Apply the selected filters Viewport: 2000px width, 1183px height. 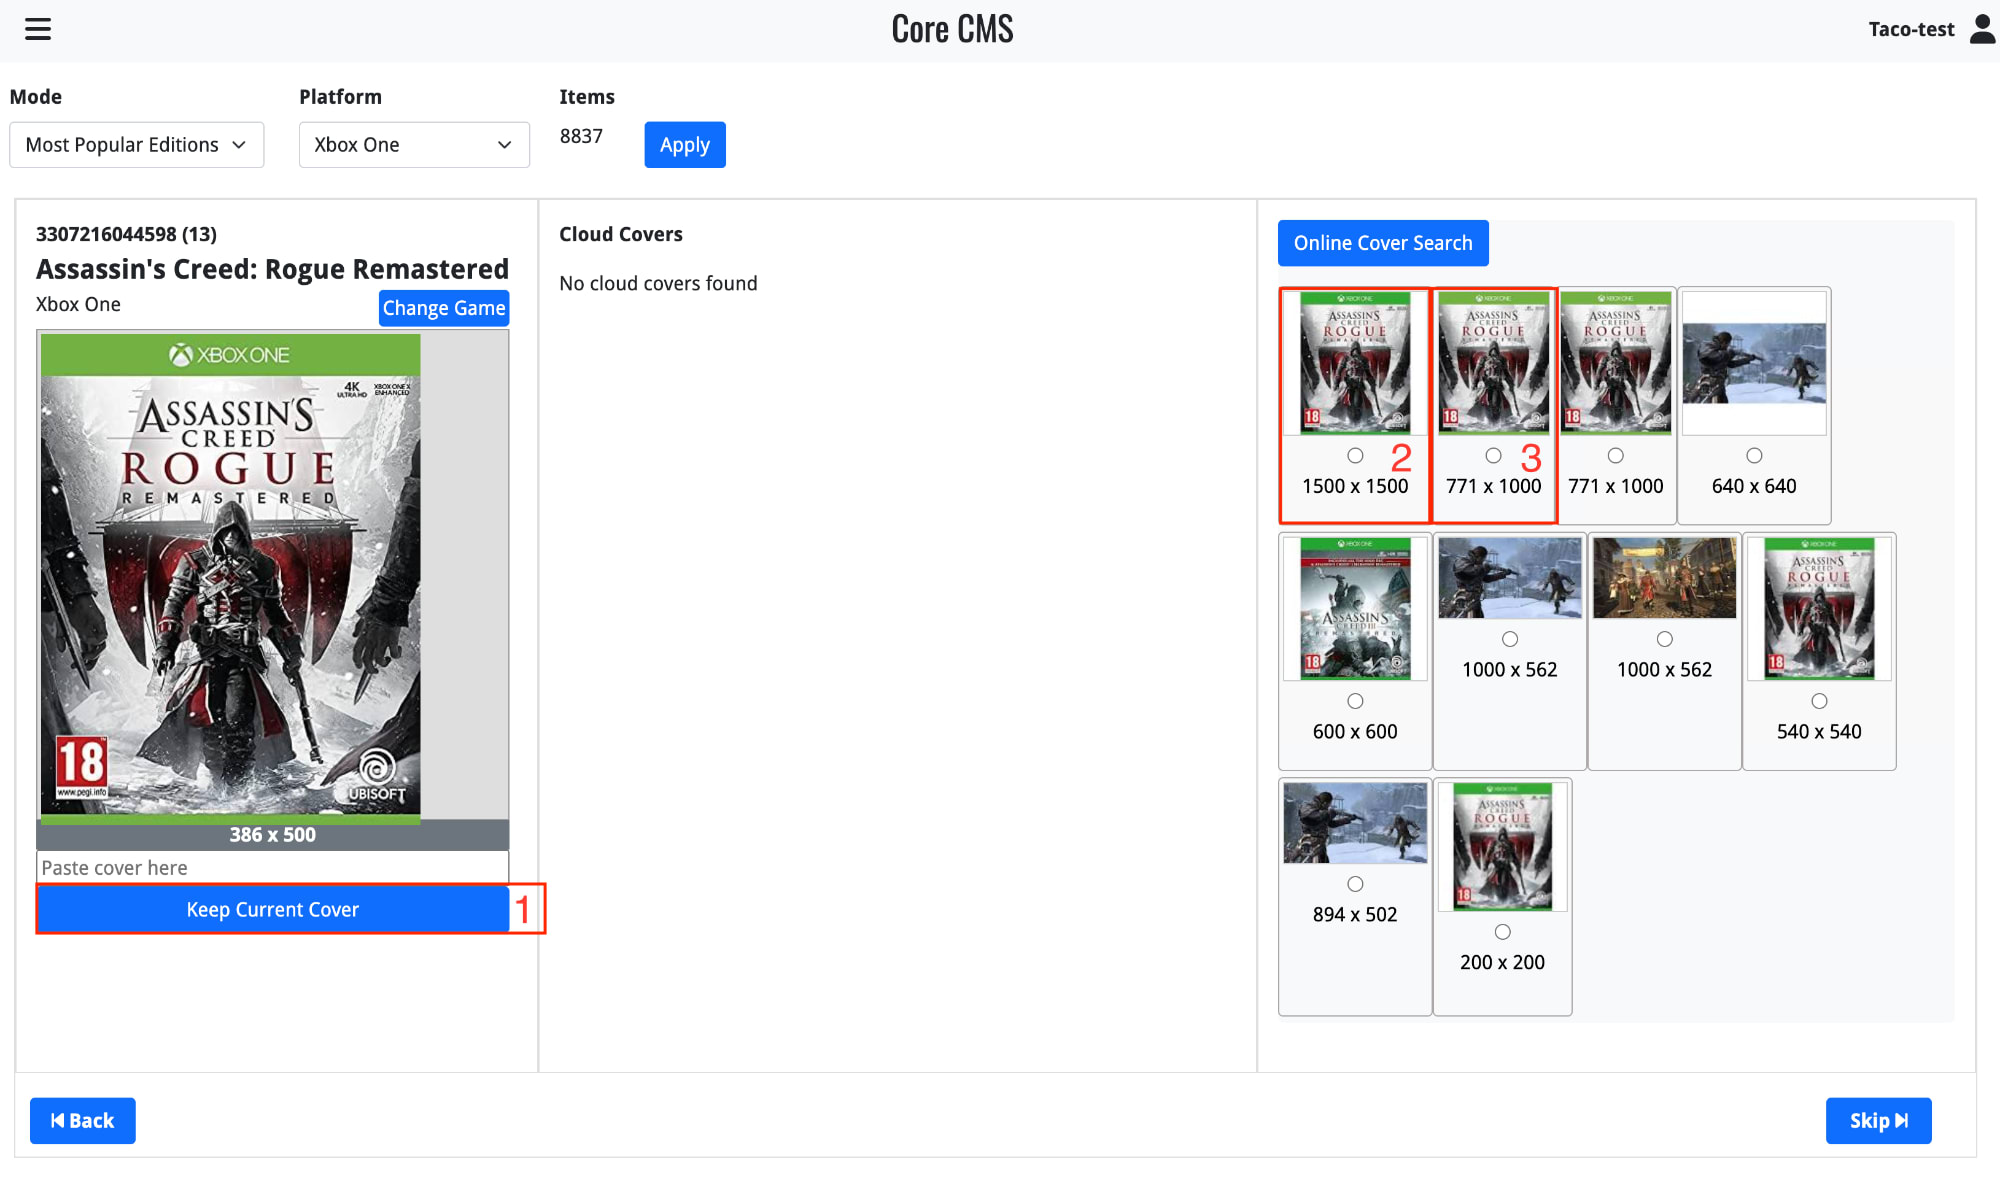click(685, 145)
